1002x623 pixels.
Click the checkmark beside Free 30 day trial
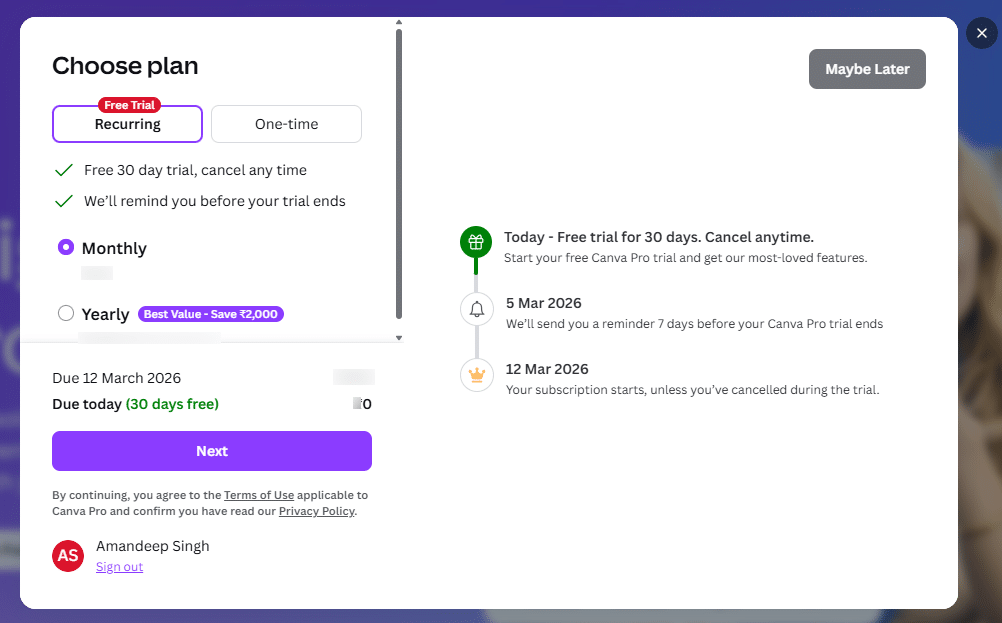(x=64, y=171)
